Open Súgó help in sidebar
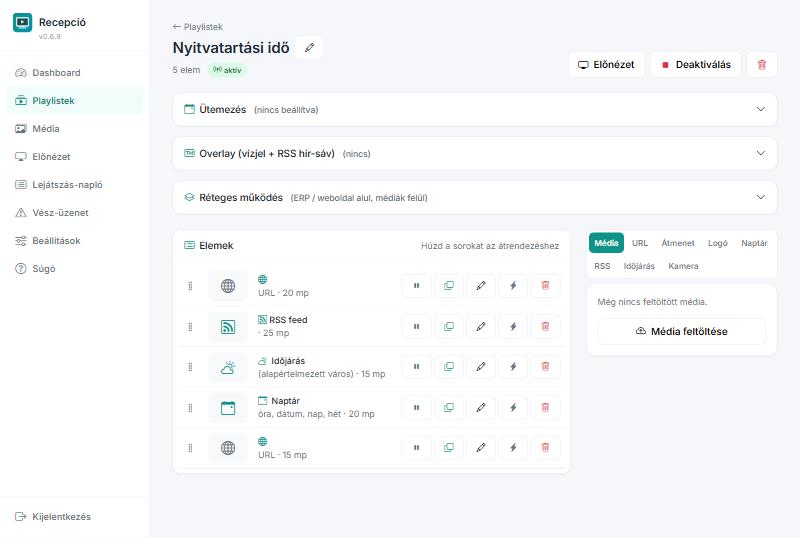The image size is (800, 538). (x=74, y=268)
